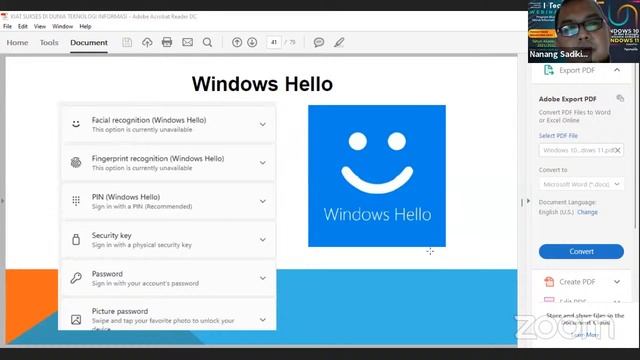
Task: Click the Select PDF File link
Action: click(558, 136)
